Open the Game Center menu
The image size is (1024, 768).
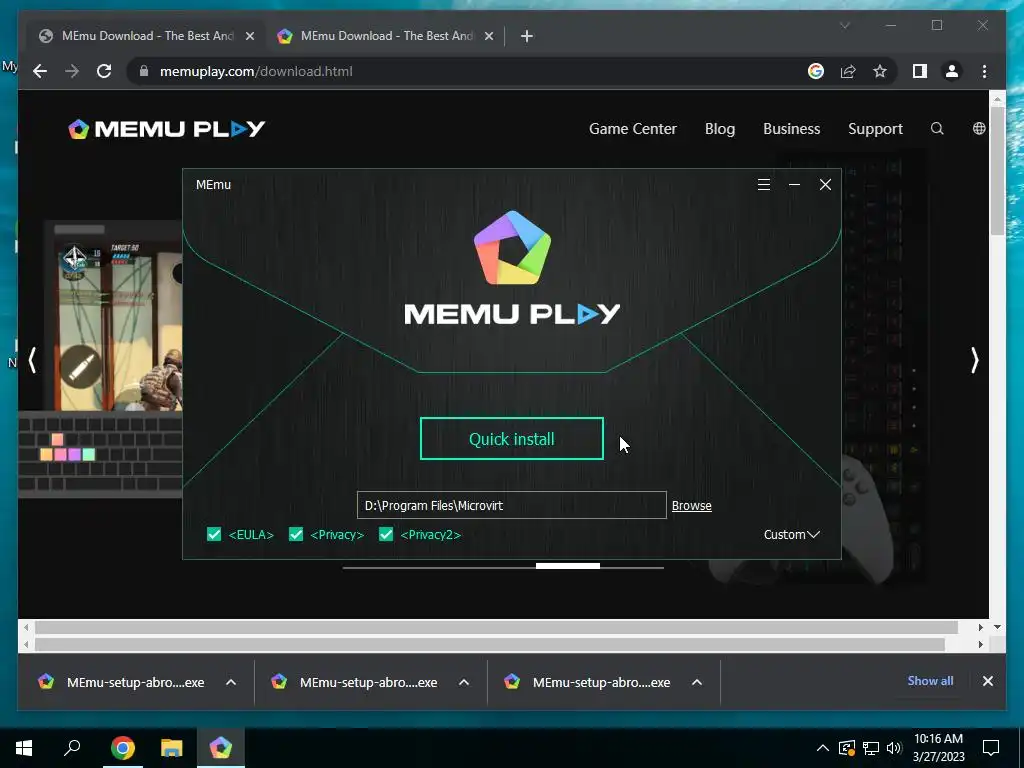[x=633, y=129]
